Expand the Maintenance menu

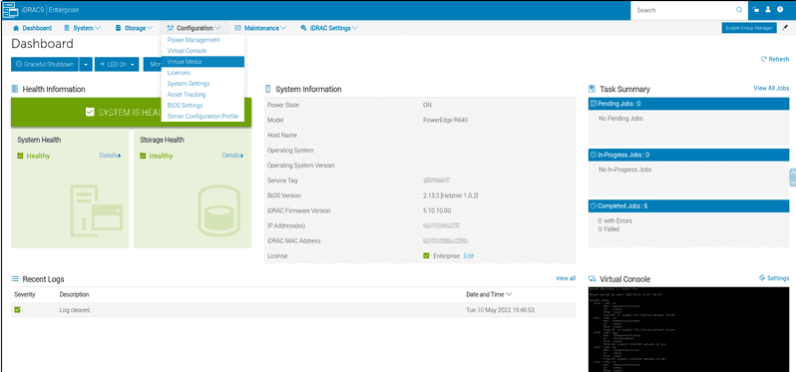[x=260, y=28]
